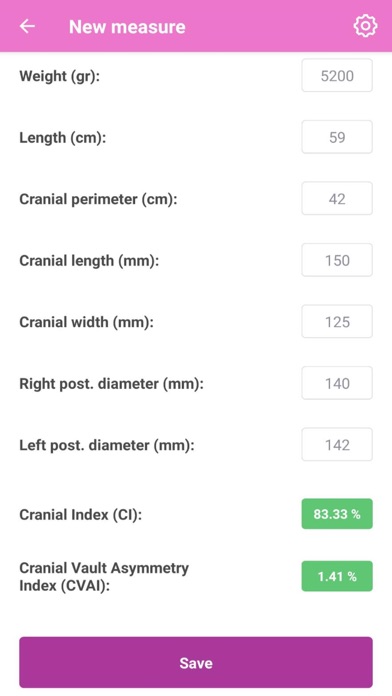The width and height of the screenshot is (392, 696).
Task: Select the Cranial width field showing 125
Action: pos(337,322)
